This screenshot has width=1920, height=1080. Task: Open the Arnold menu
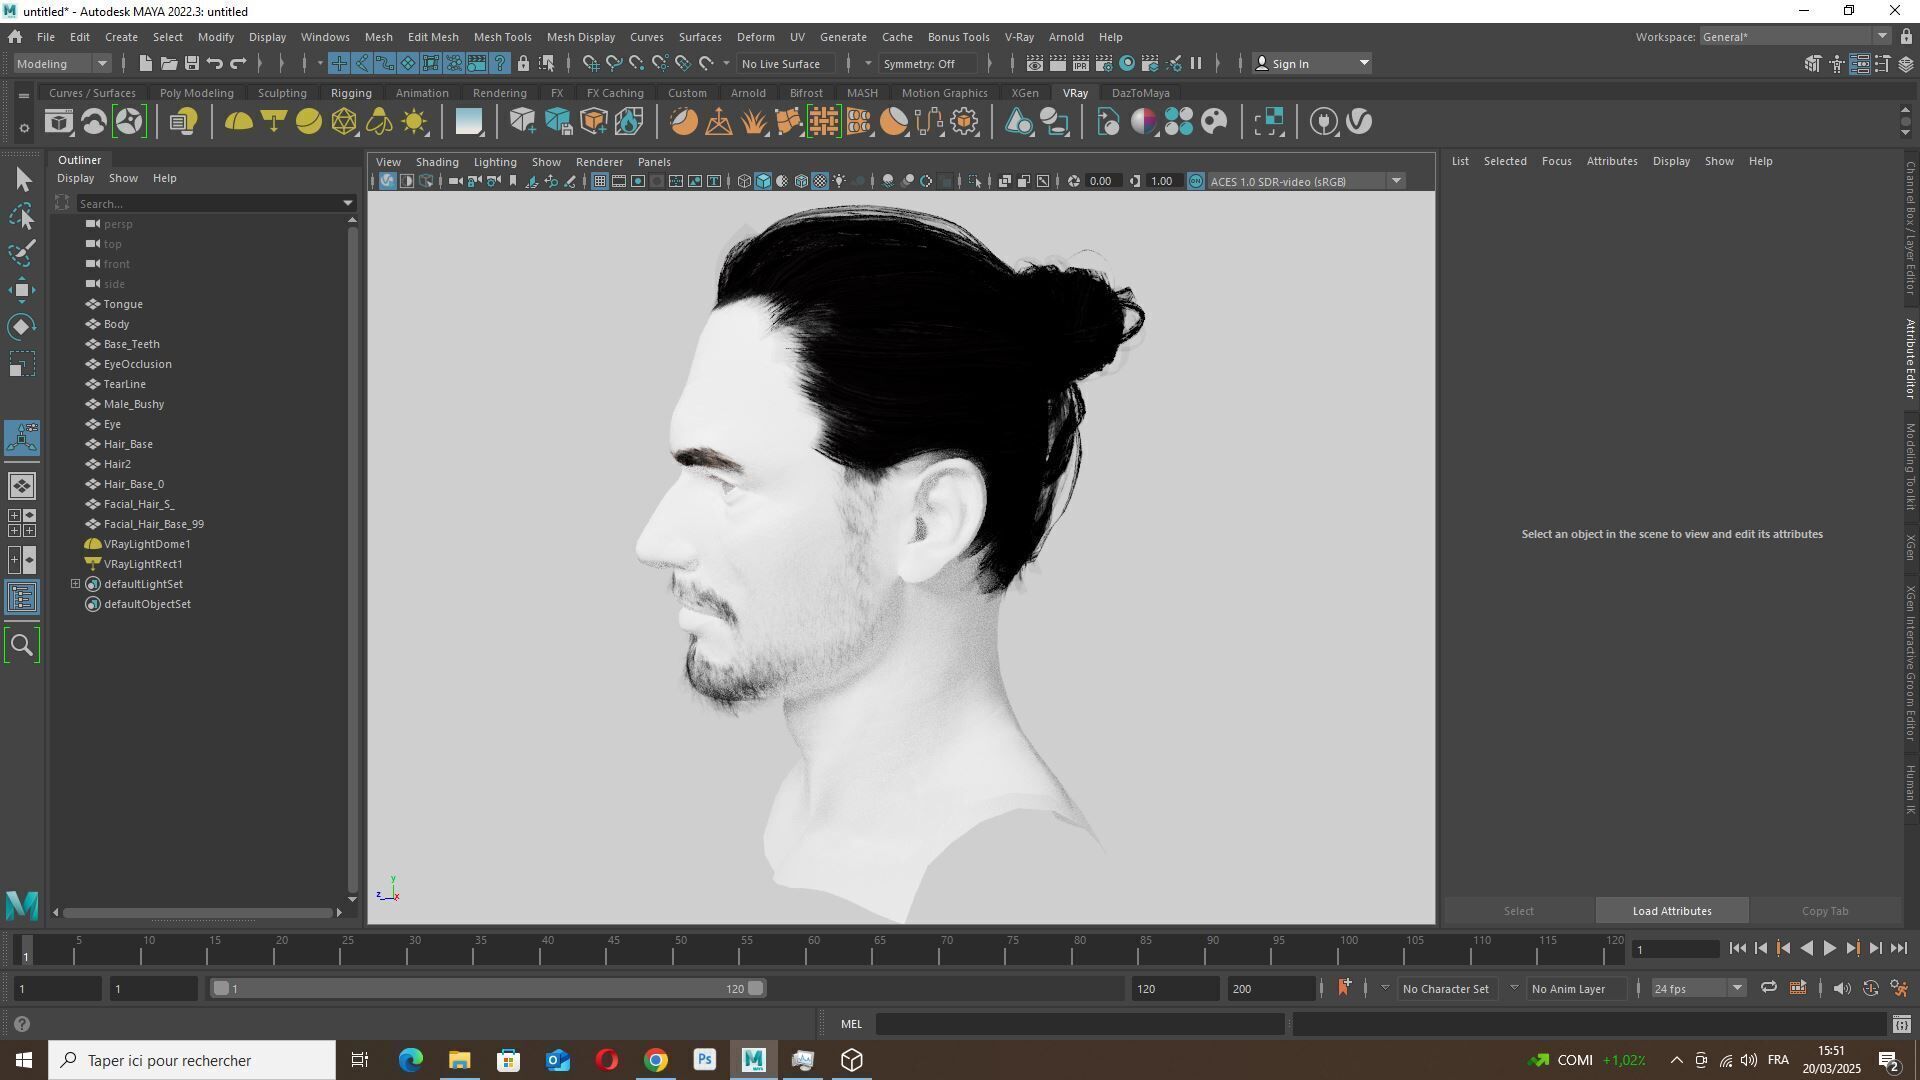(x=1065, y=37)
